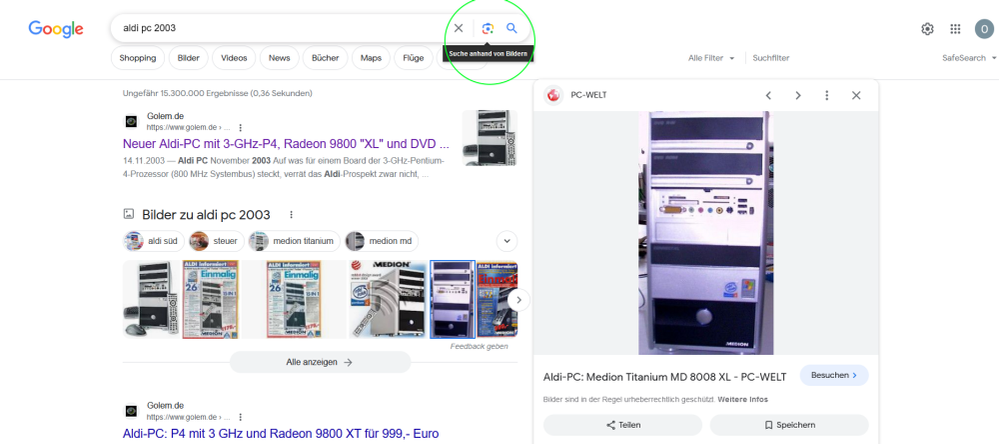Click the Google Lens image search icon
The width and height of the screenshot is (999, 444).
click(x=487, y=29)
